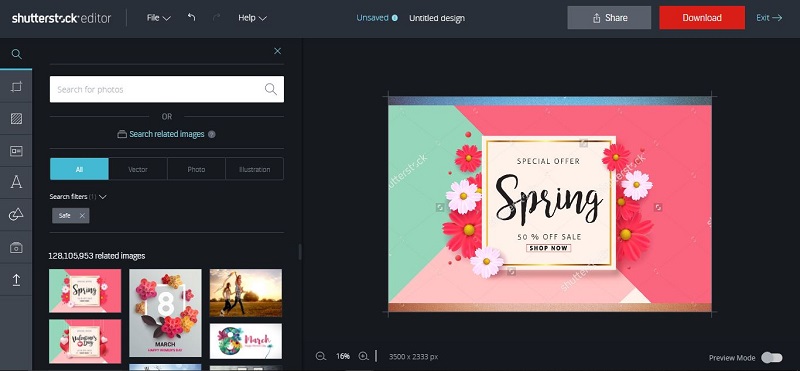Select the colorful 8 March banner thumbnail

[246, 341]
